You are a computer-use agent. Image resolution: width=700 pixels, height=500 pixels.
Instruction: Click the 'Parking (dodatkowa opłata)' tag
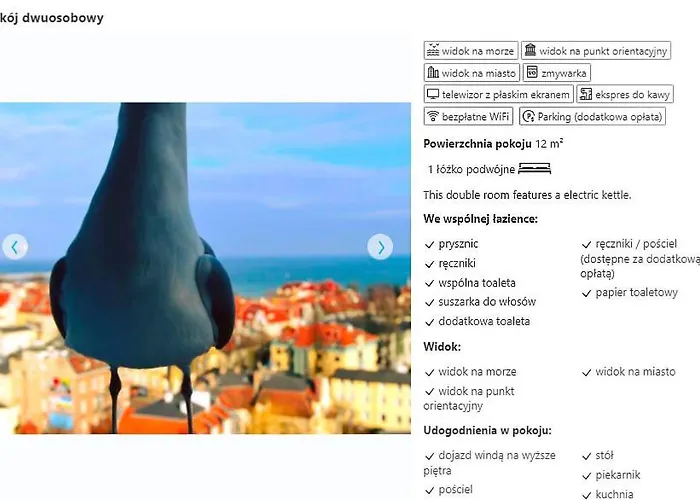pos(592,117)
